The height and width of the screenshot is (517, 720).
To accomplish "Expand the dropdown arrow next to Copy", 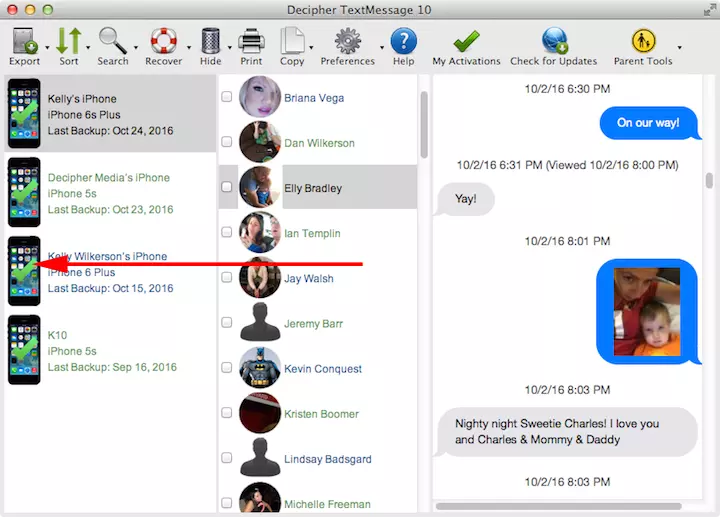I will click(x=312, y=47).
